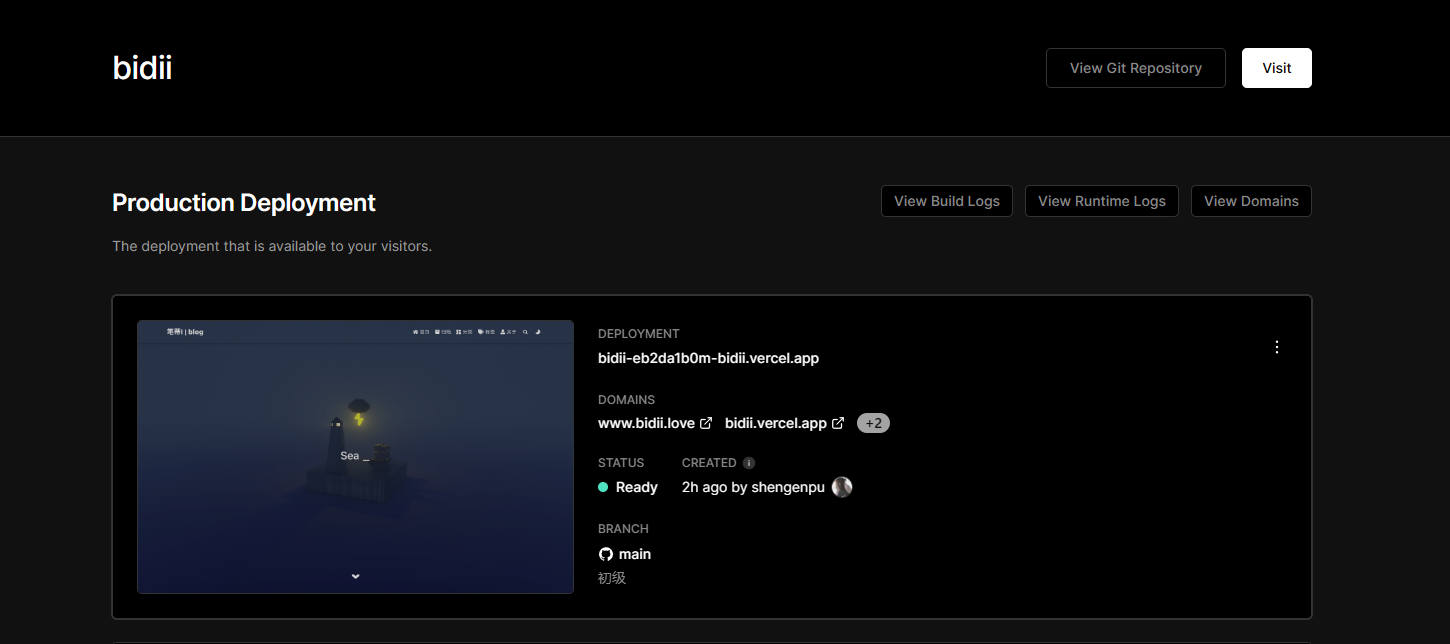Viewport: 1450px width, 644px height.
Task: Click the green Ready status dot
Action: (603, 487)
